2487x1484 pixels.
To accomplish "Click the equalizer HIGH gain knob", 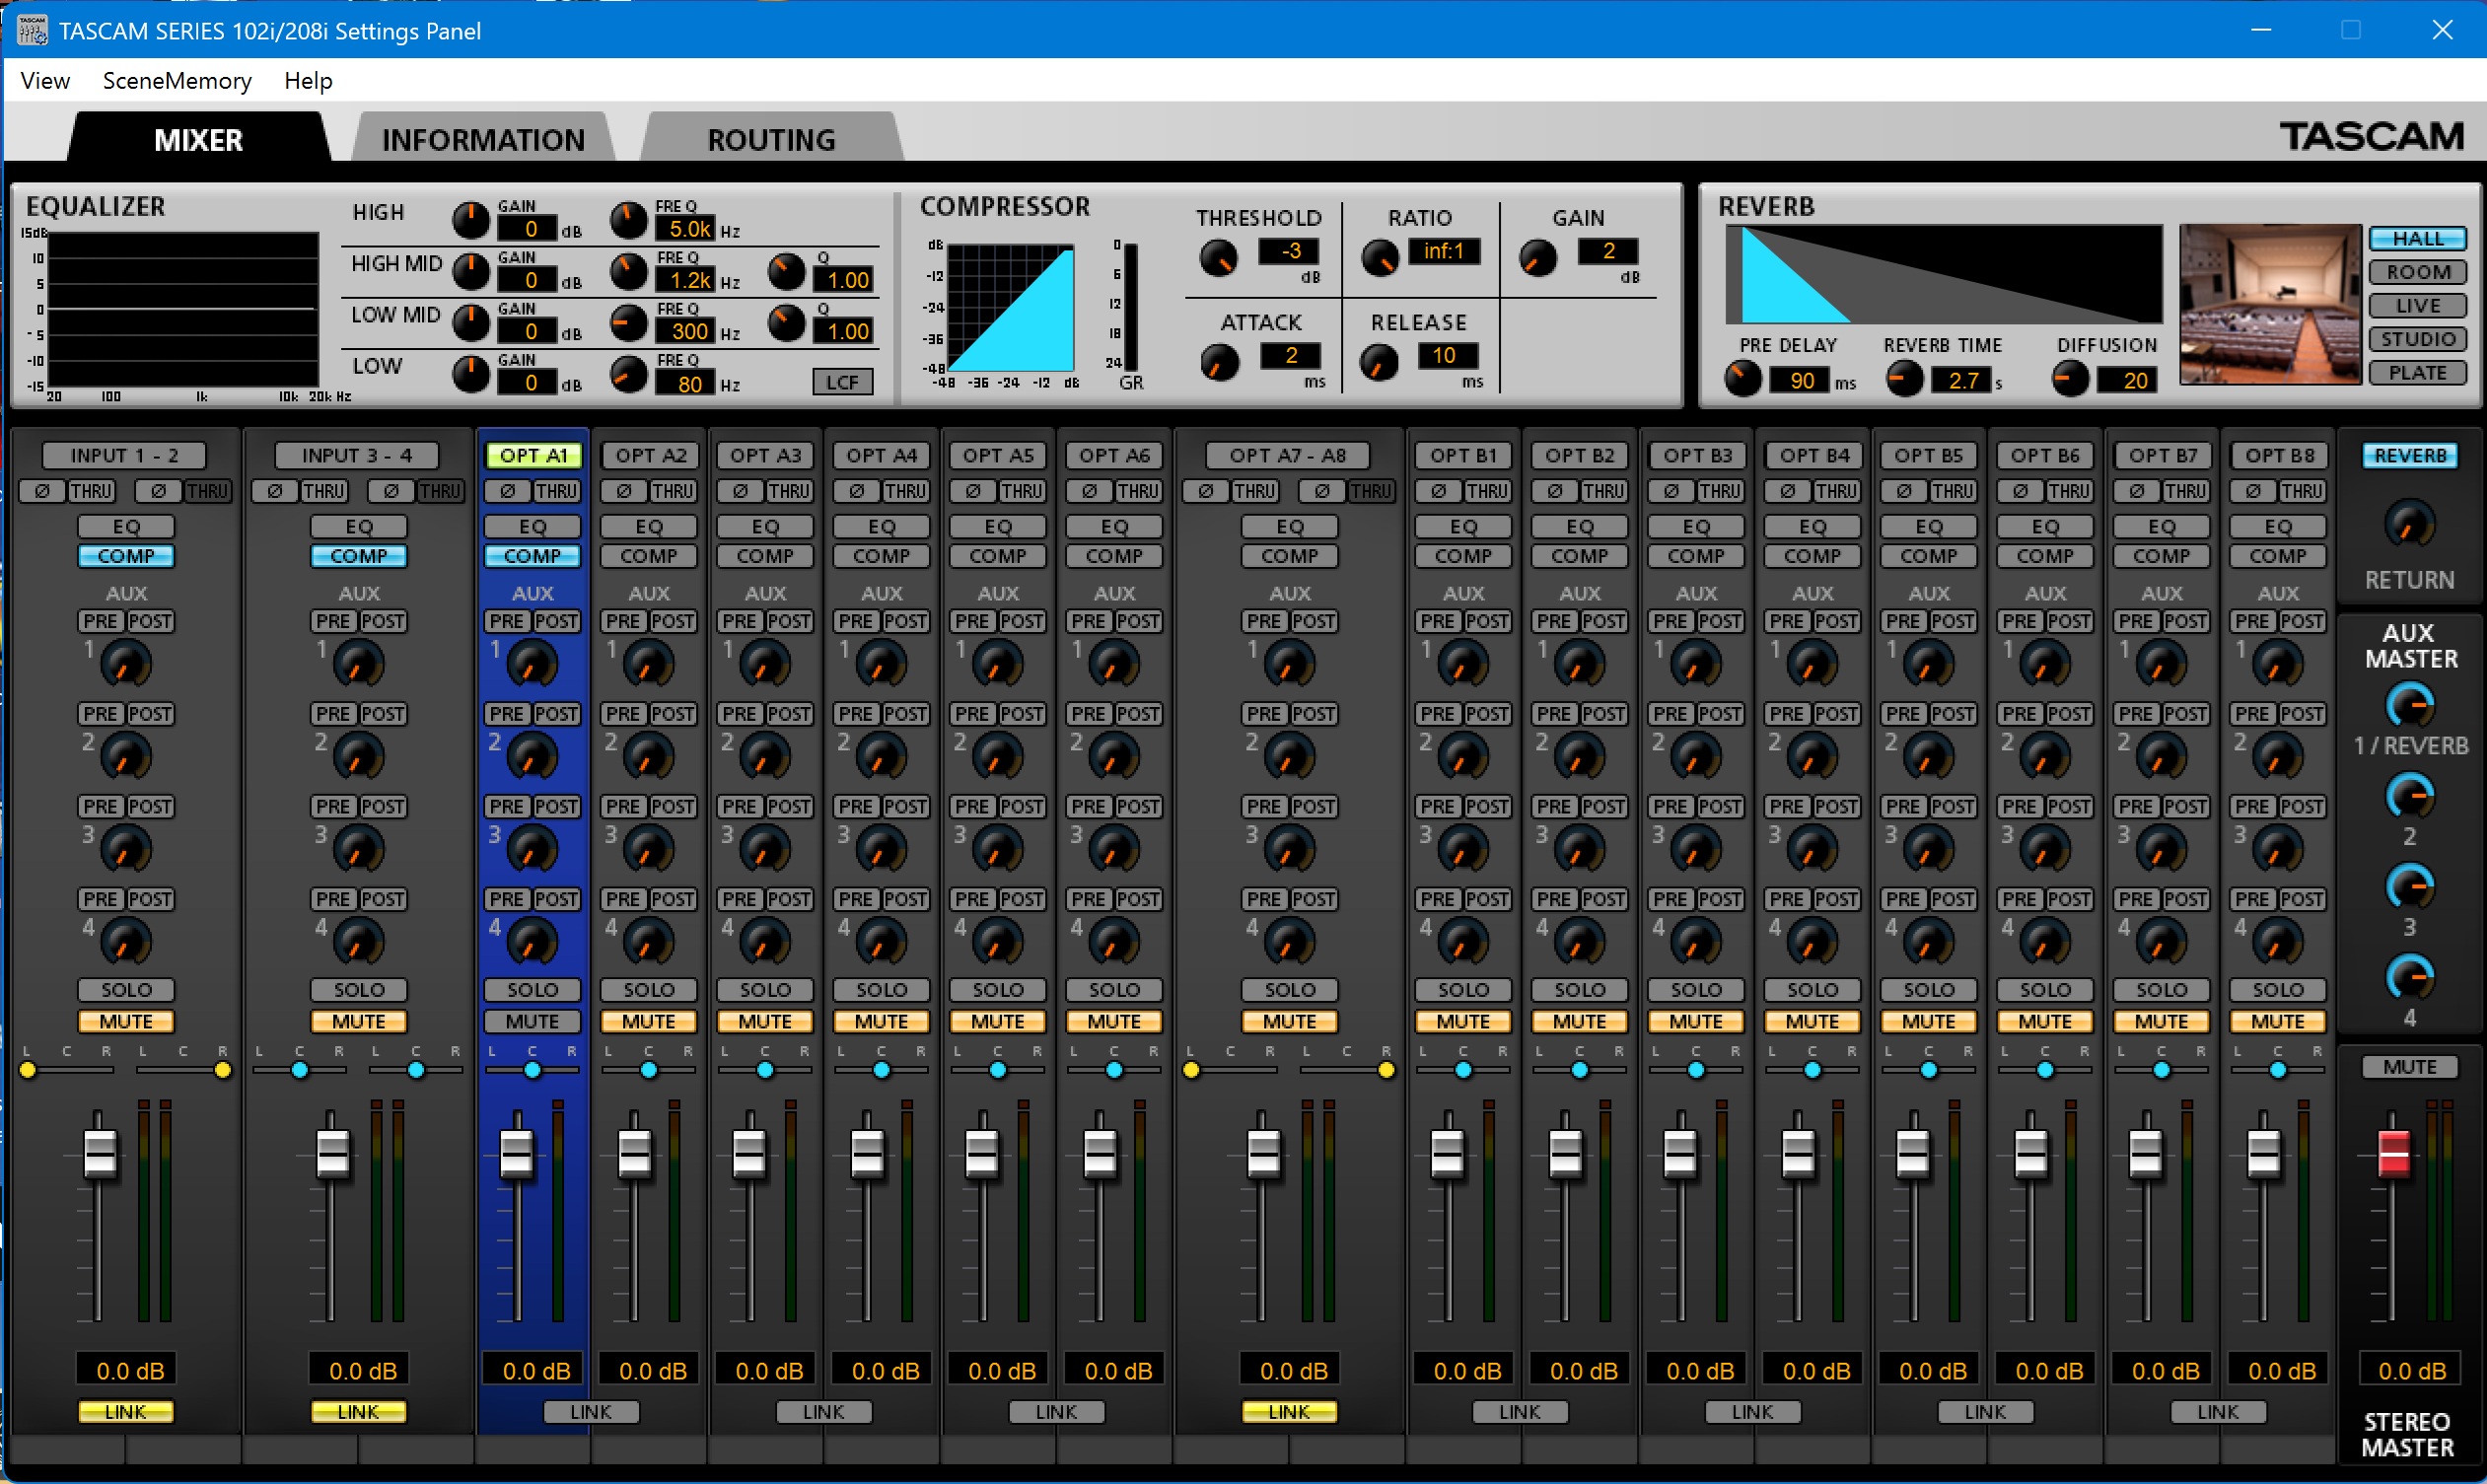I will 470,220.
